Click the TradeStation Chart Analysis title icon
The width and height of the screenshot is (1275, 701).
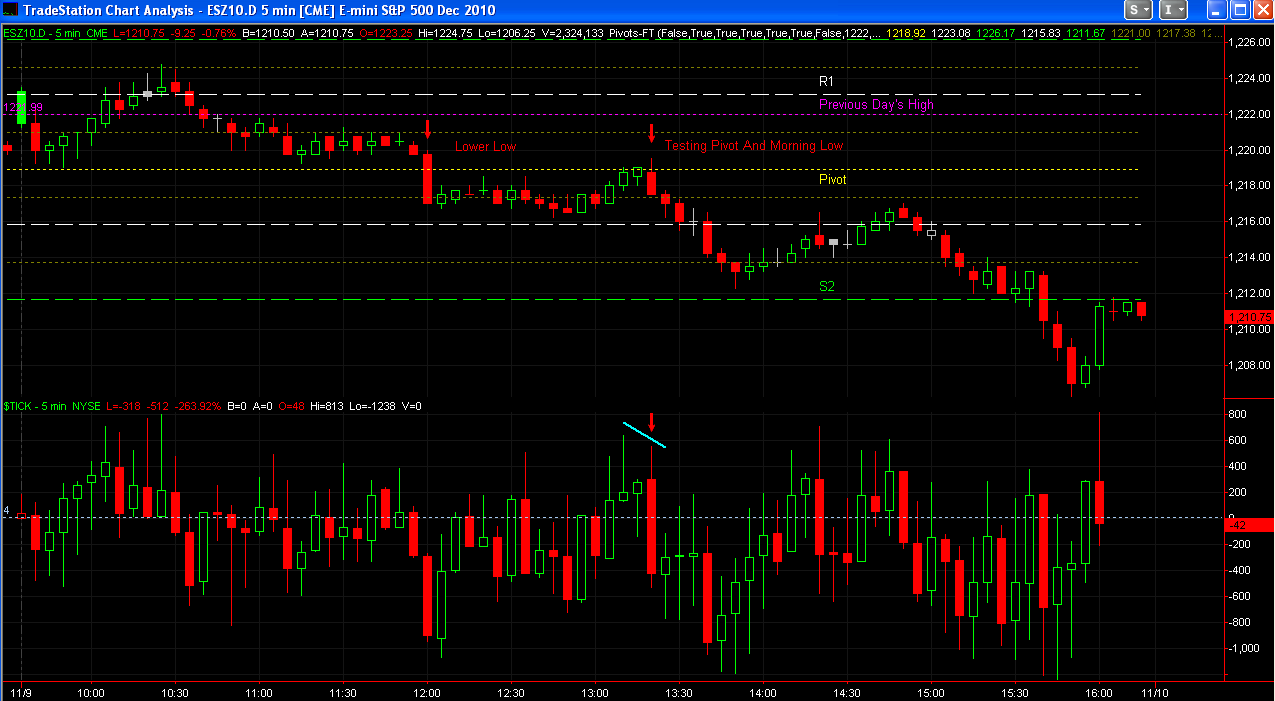coord(11,10)
